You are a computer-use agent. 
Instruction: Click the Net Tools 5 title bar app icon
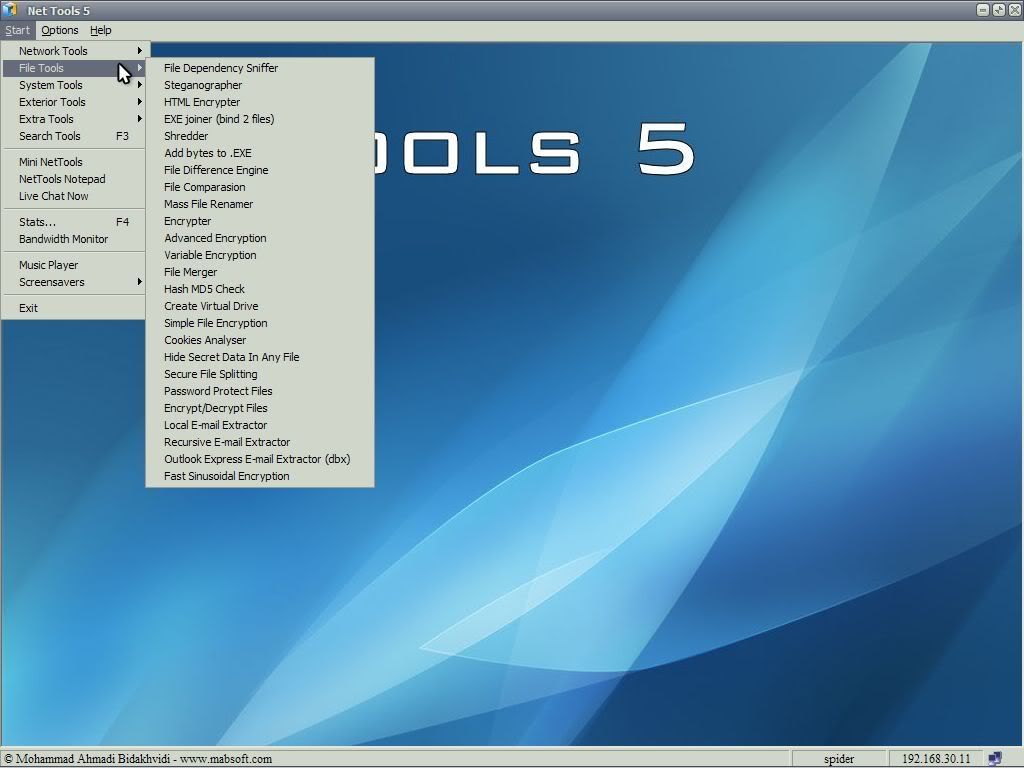point(10,10)
